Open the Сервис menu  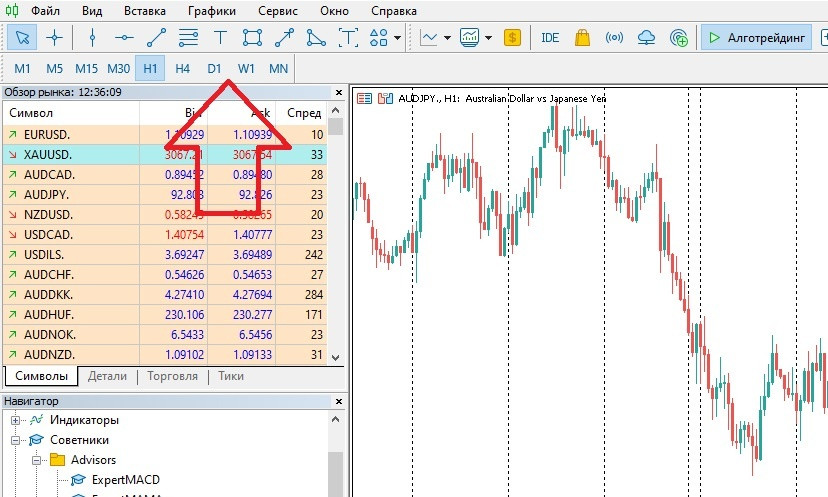coord(278,11)
